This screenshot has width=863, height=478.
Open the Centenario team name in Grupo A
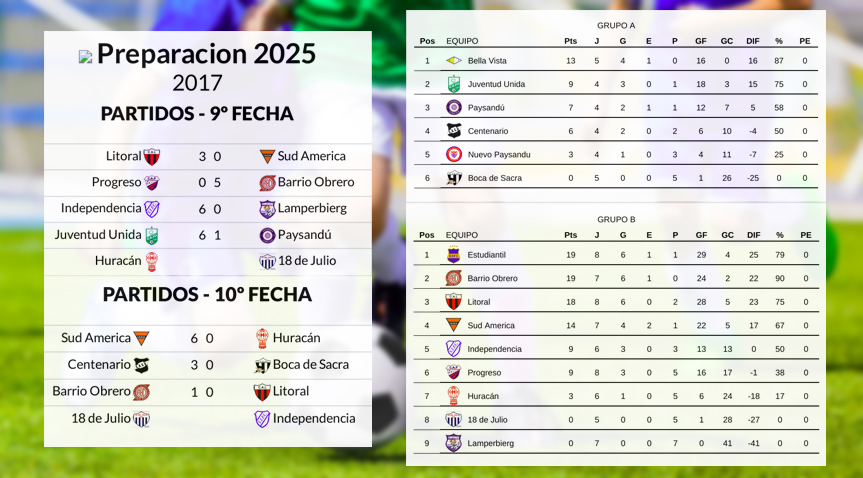[488, 131]
